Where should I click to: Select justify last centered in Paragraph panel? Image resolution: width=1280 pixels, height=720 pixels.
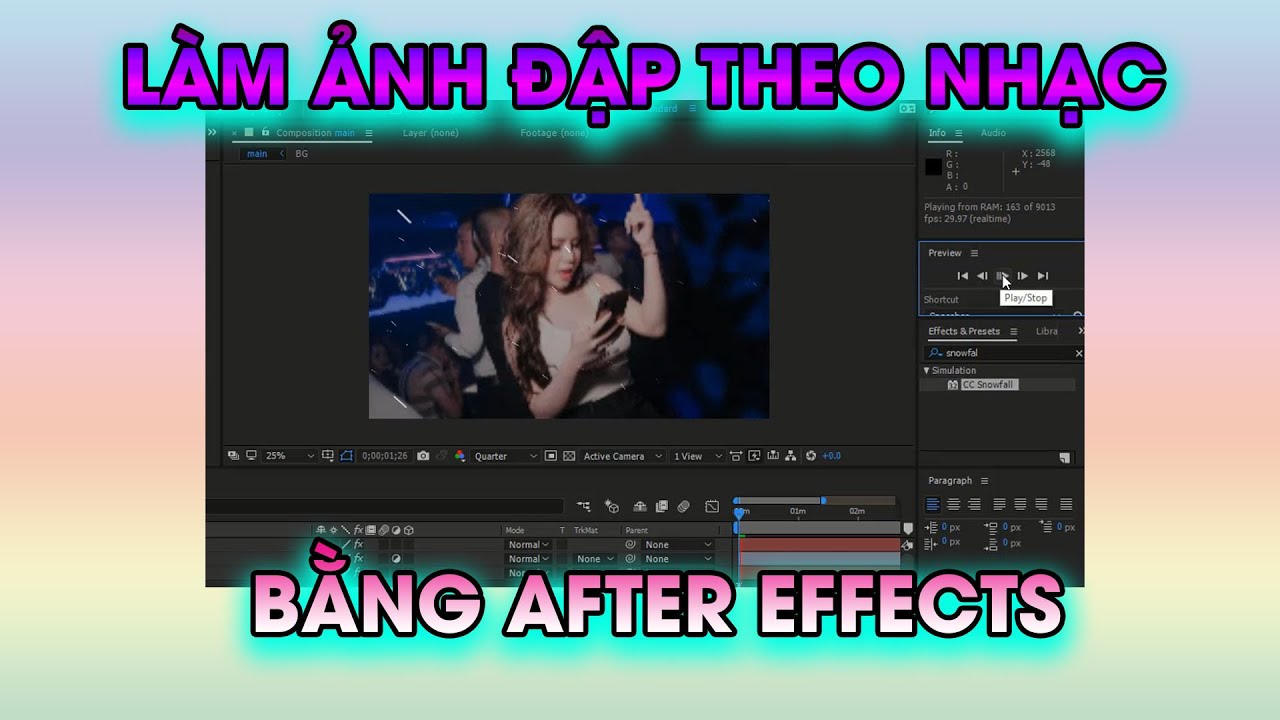point(1020,504)
